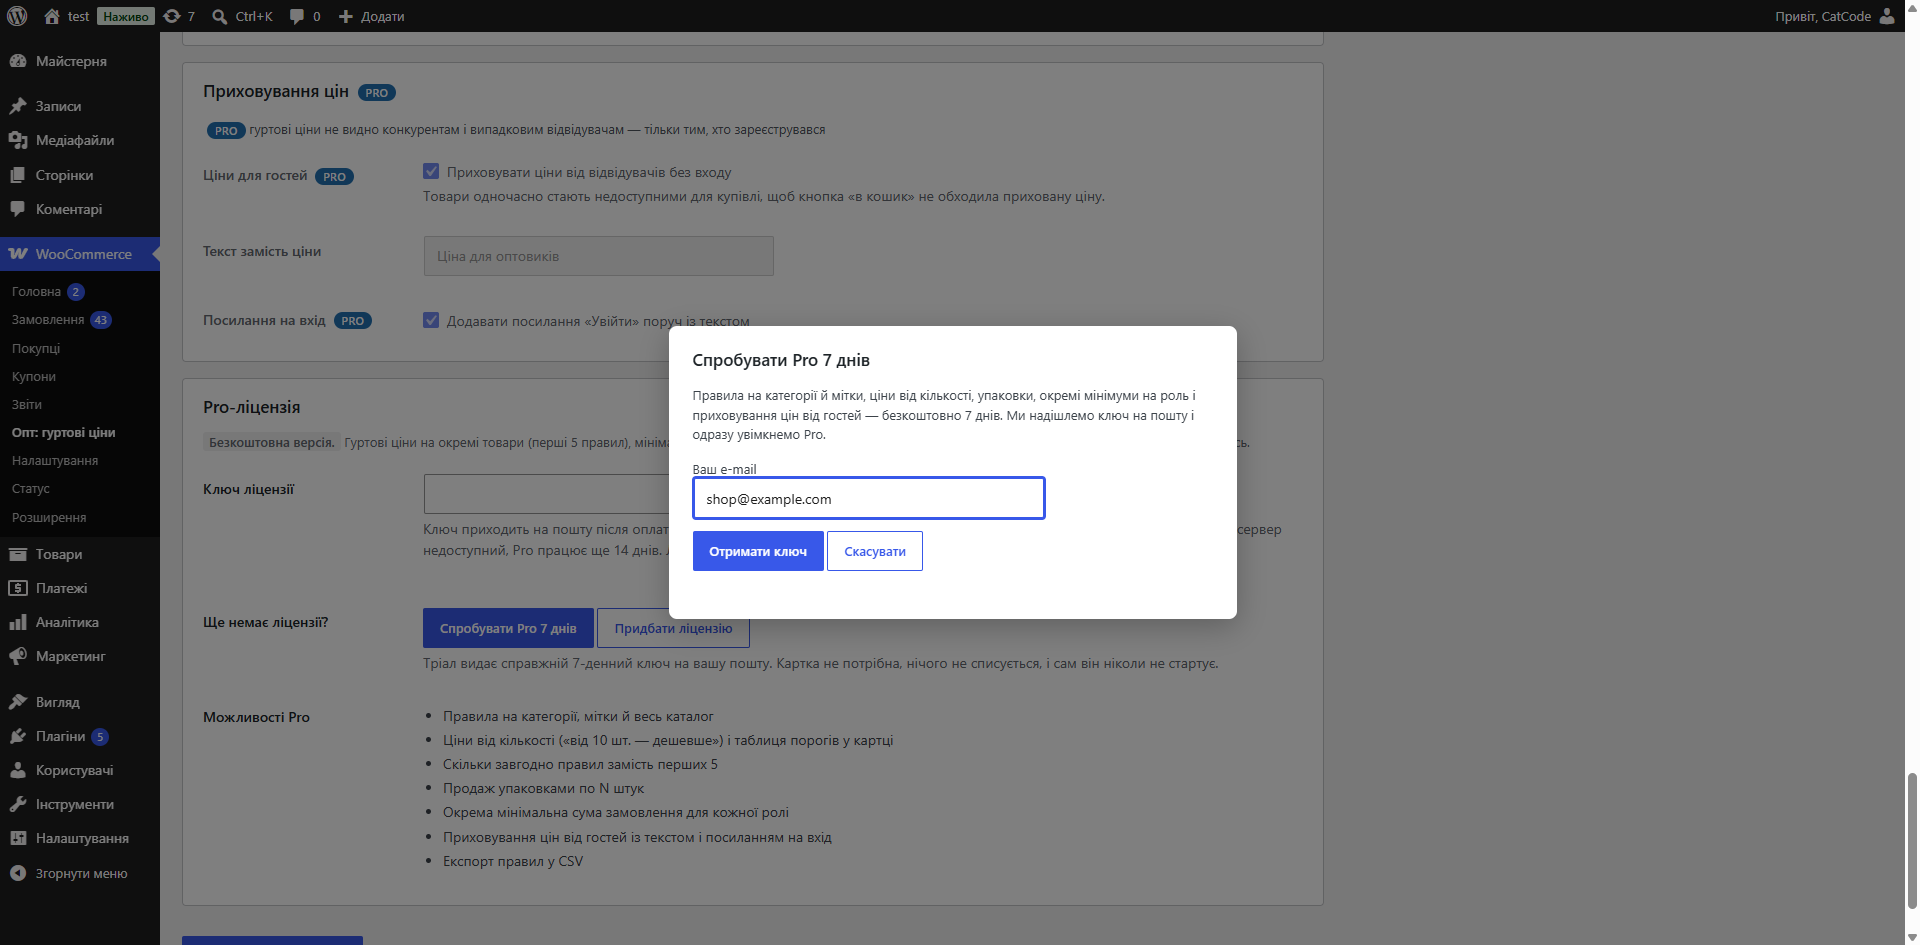The height and width of the screenshot is (945, 1920).
Task: Click the Товари products icon
Action: (18, 554)
